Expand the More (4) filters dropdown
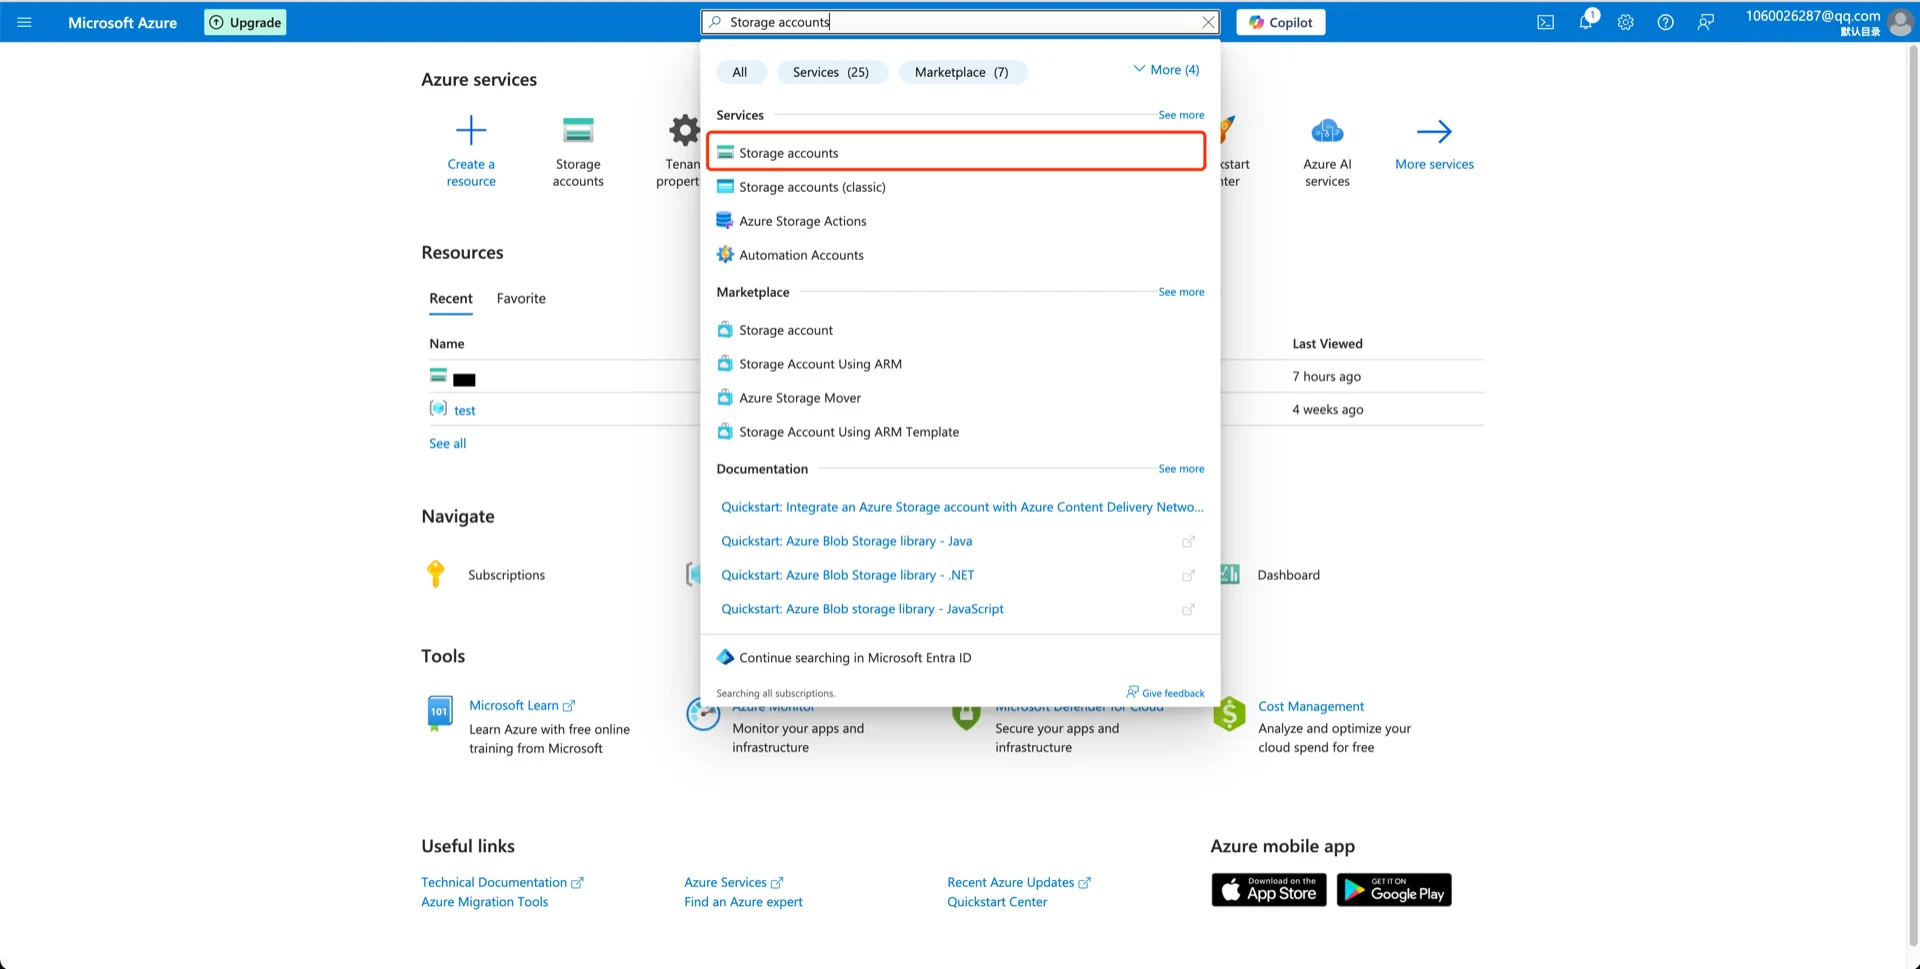Image resolution: width=1920 pixels, height=969 pixels. (x=1166, y=70)
